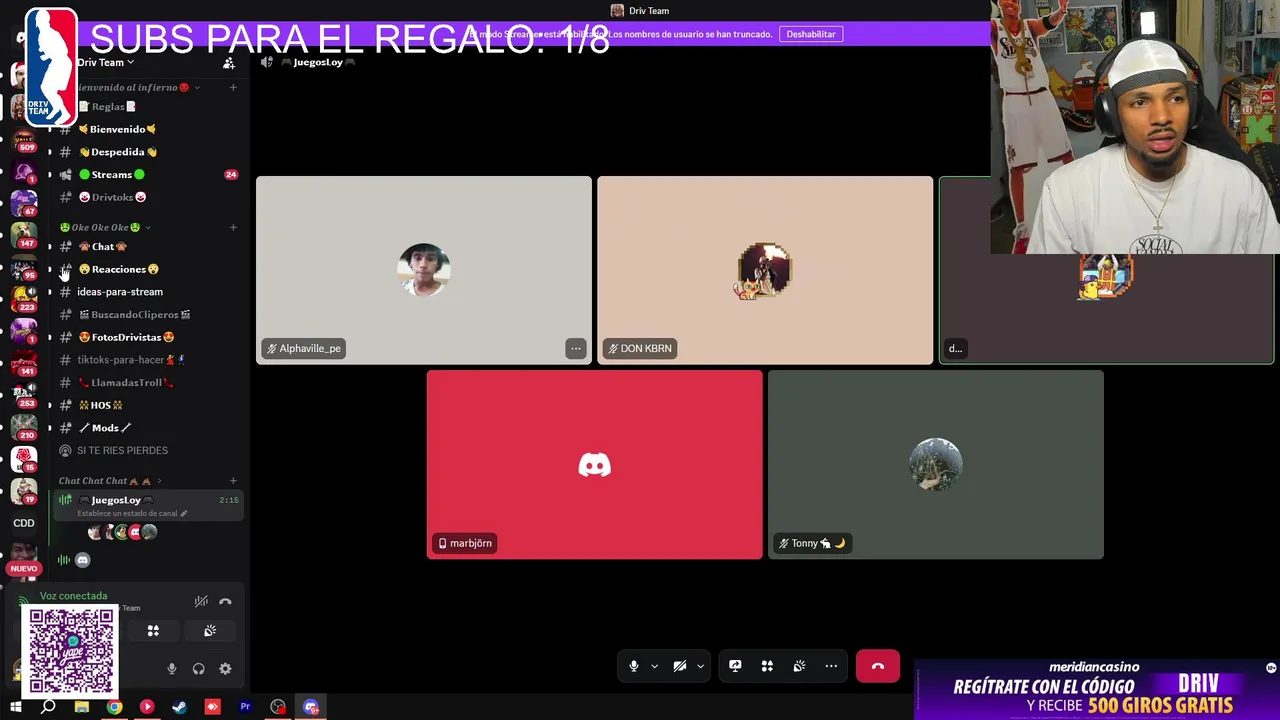Add channel to 'Chat Chat Chat' category
This screenshot has width=1280, height=720.
pos(233,481)
